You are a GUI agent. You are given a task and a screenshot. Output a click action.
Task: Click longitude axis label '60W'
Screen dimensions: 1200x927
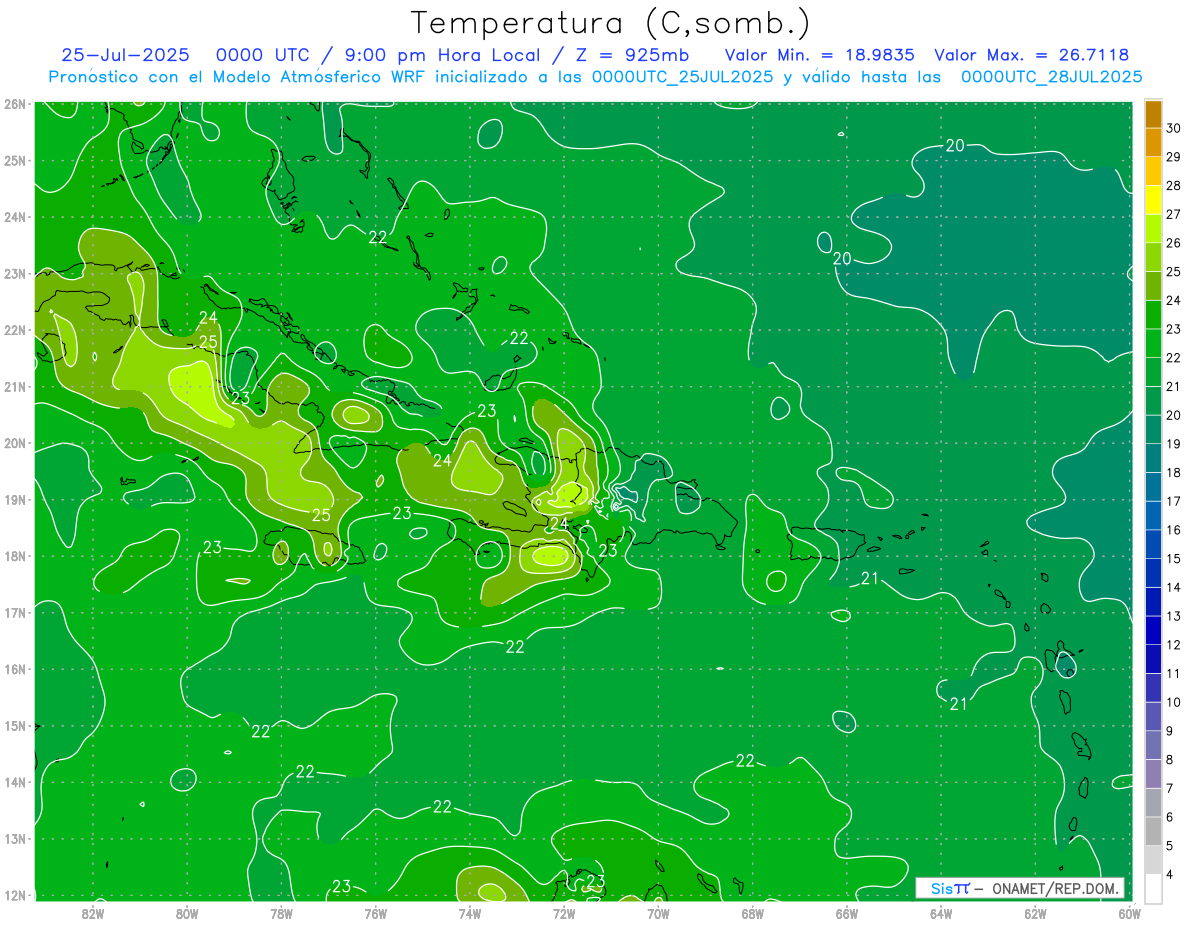click(x=1129, y=912)
